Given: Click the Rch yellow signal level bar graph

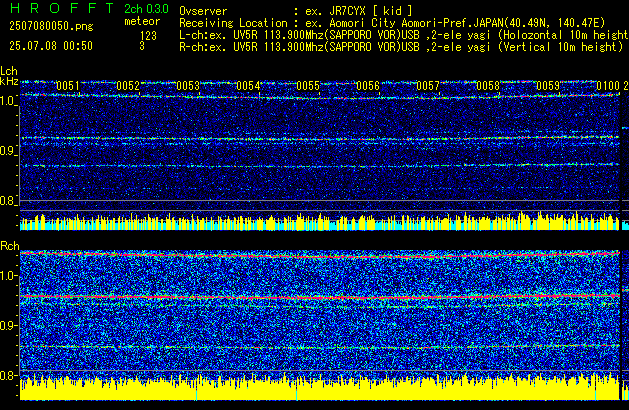Looking at the screenshot, I should coord(320,386).
